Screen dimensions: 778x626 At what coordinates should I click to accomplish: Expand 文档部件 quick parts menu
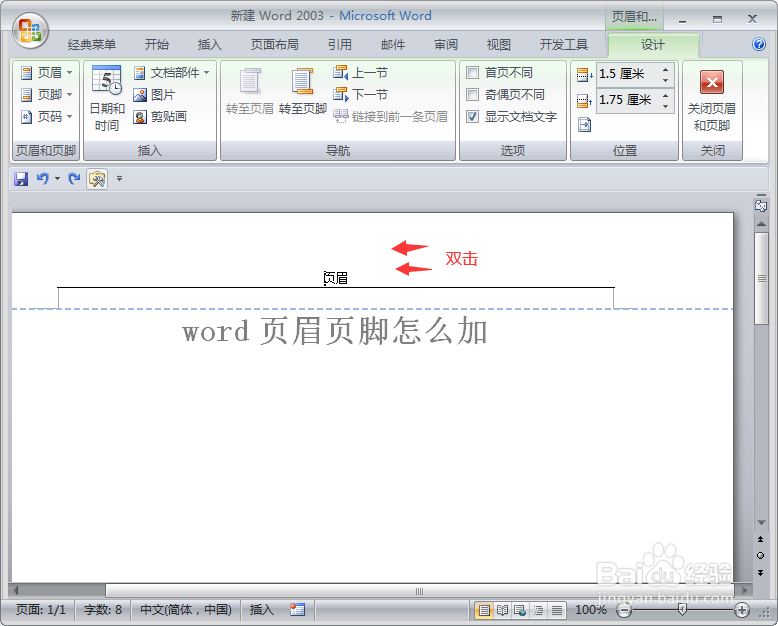[x=171, y=73]
